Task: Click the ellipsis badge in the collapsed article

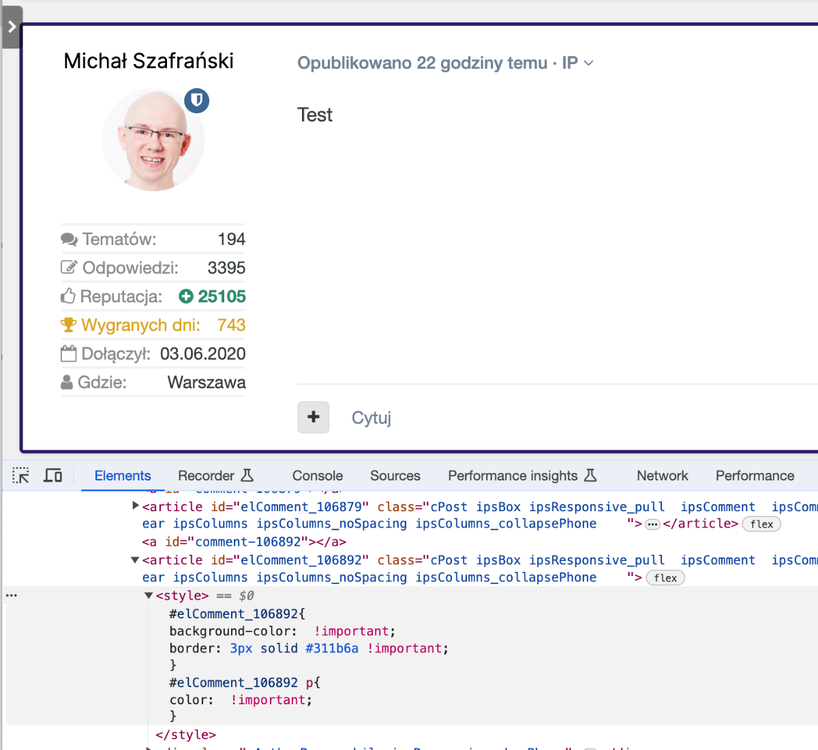Action: coord(652,524)
